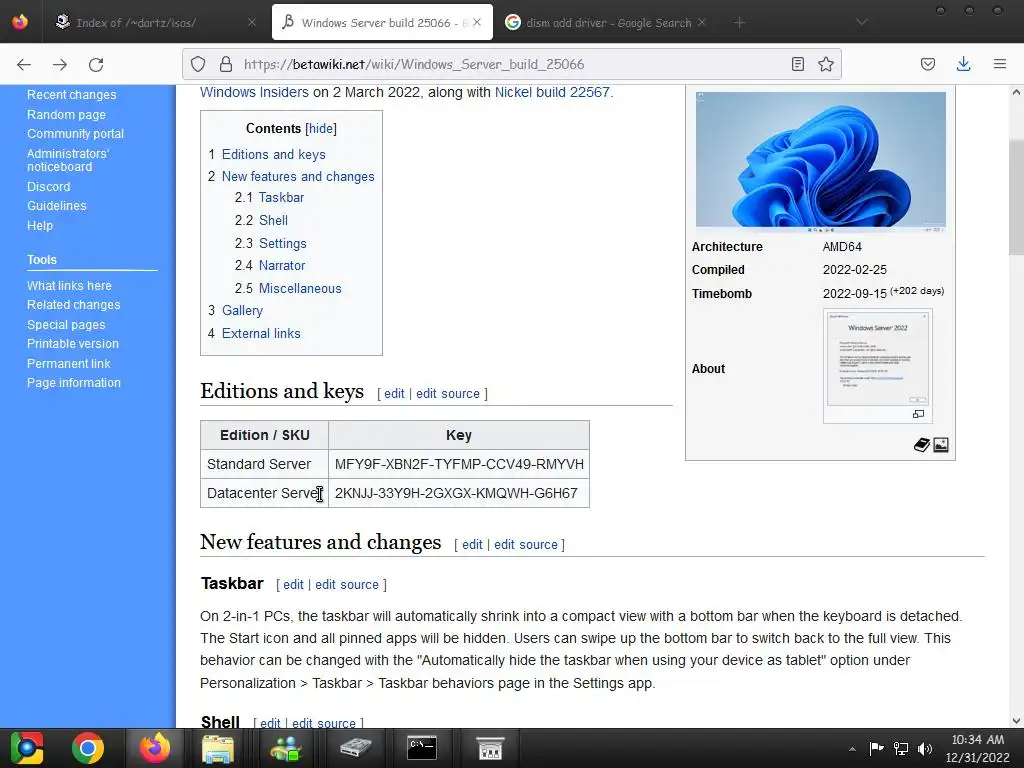Edit the Editions and keys section

(x=394, y=394)
